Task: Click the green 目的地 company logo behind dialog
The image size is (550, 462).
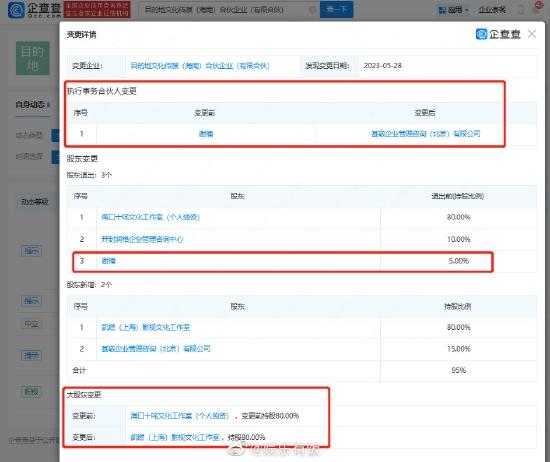Action: tap(33, 58)
